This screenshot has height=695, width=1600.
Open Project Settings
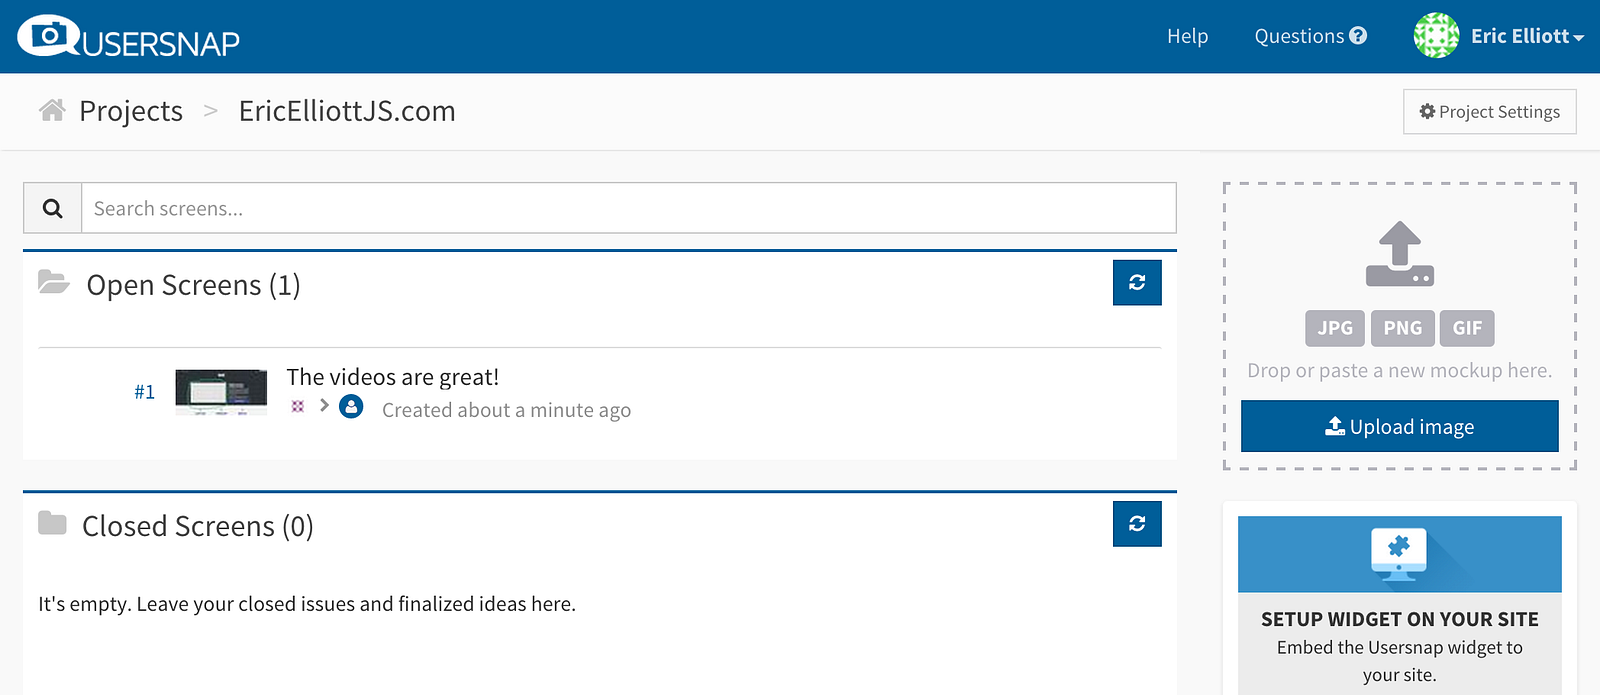pyautogui.click(x=1489, y=112)
